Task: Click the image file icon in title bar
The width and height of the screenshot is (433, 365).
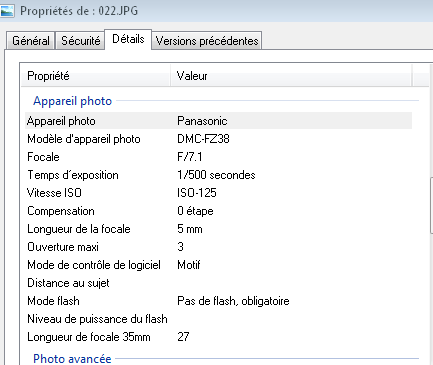Action: (x=7, y=10)
